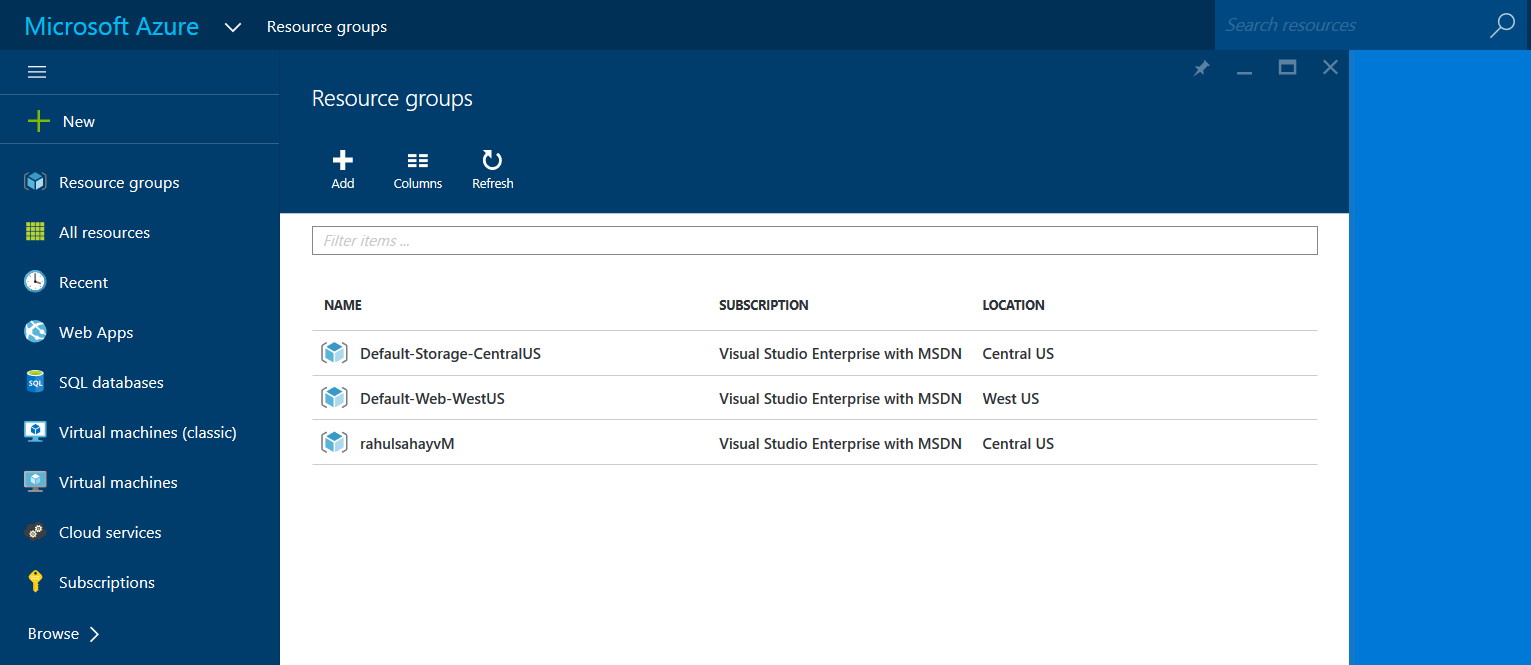
Task: Click the rahulsahayvM resource group icon
Action: [334, 443]
